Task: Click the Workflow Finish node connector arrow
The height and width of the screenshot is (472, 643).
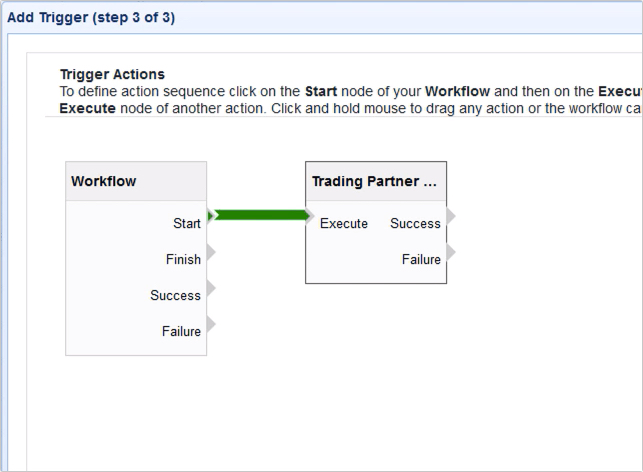Action: pos(211,252)
